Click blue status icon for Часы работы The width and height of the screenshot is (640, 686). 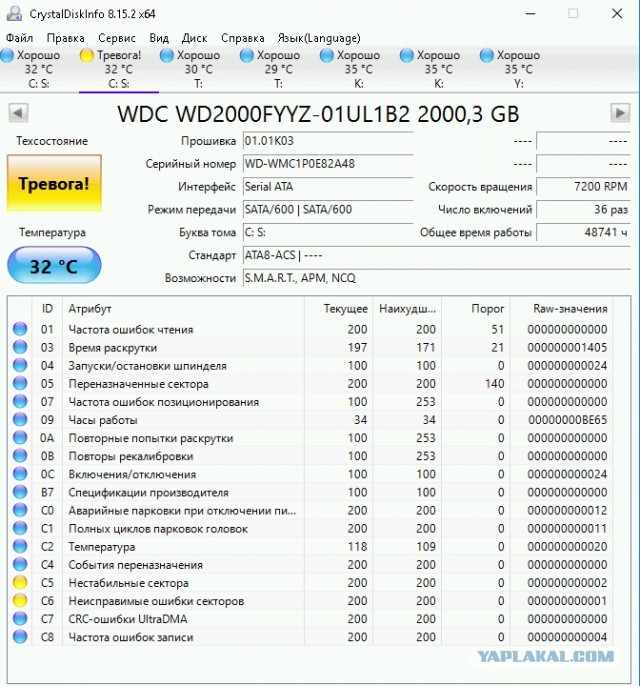20,420
